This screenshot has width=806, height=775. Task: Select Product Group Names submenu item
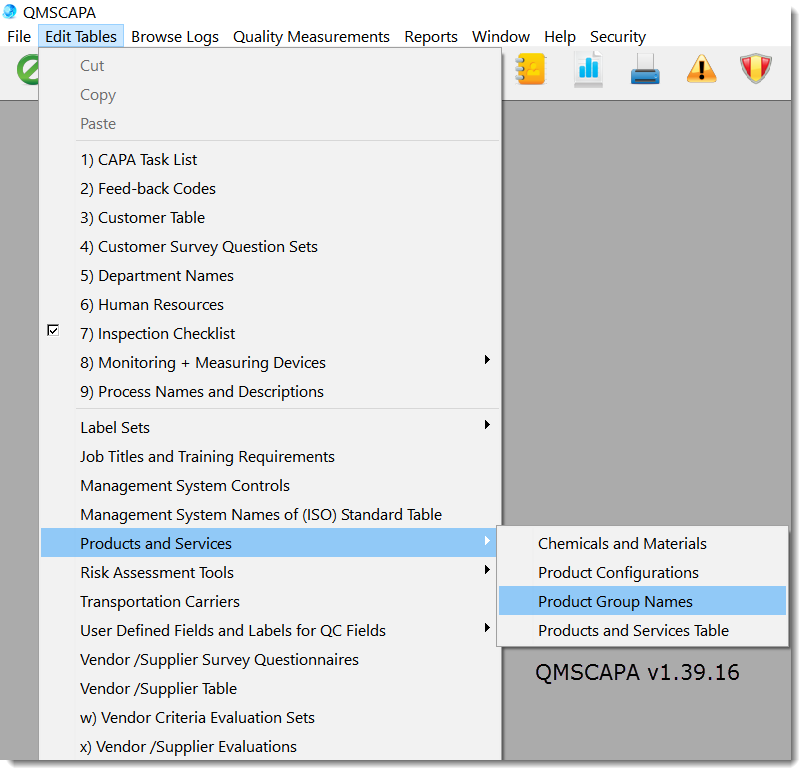[x=615, y=601]
